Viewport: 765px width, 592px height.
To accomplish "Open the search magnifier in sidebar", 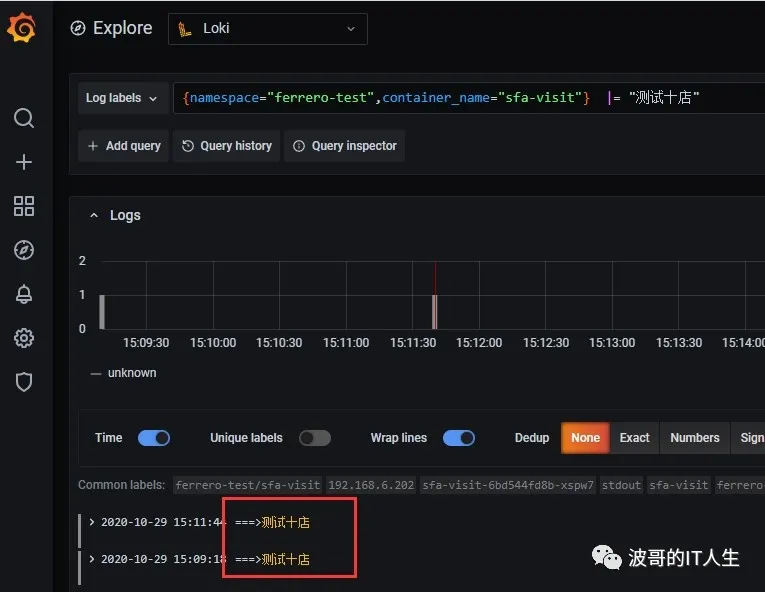I will pyautogui.click(x=23, y=118).
